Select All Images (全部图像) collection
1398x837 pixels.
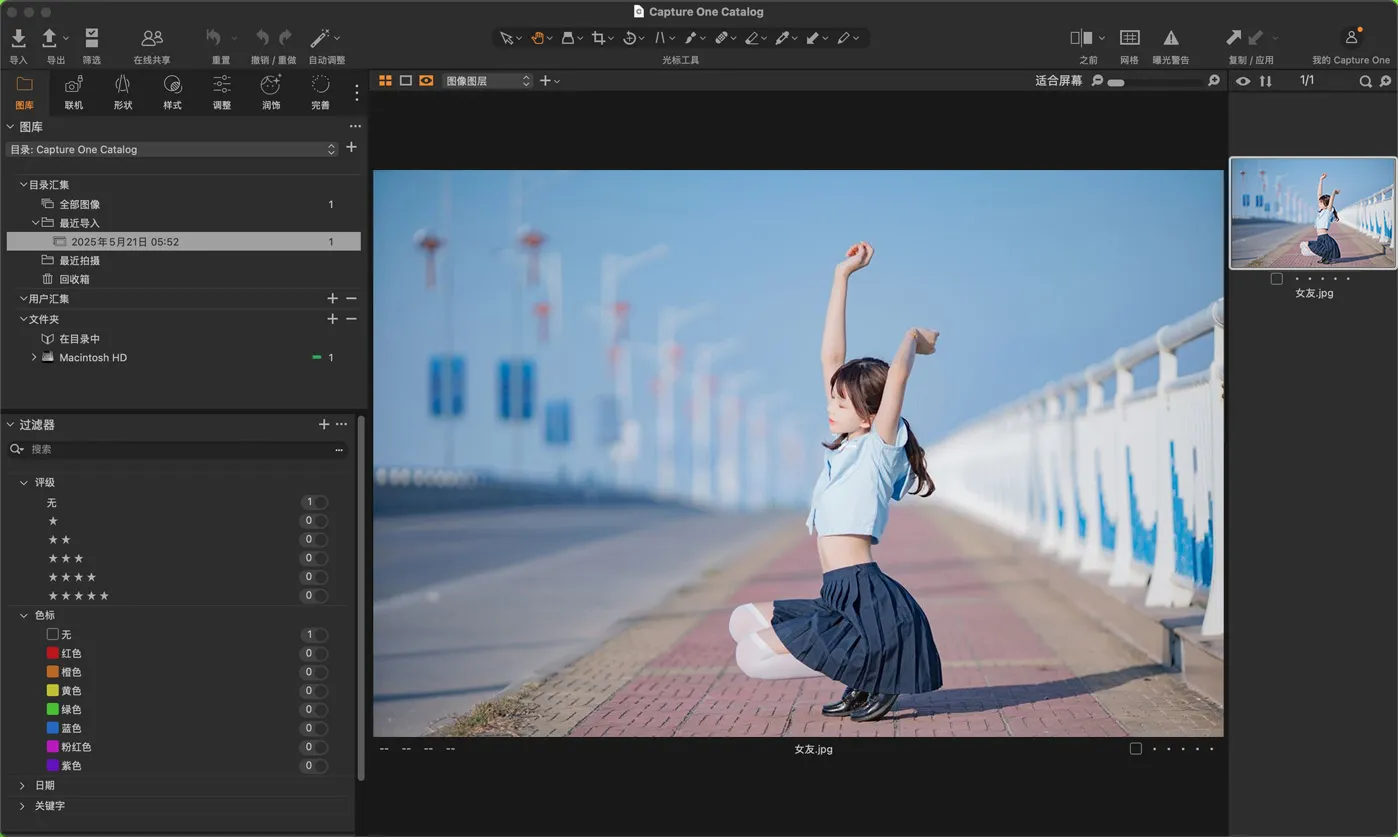click(x=79, y=204)
